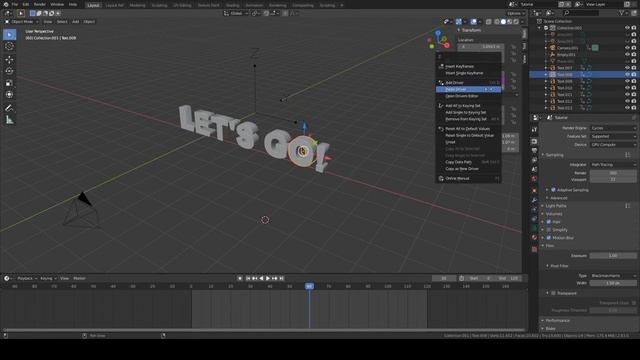This screenshot has height=360, width=640.
Task: Toggle Adaptive Sampling checkbox
Action: pos(553,190)
